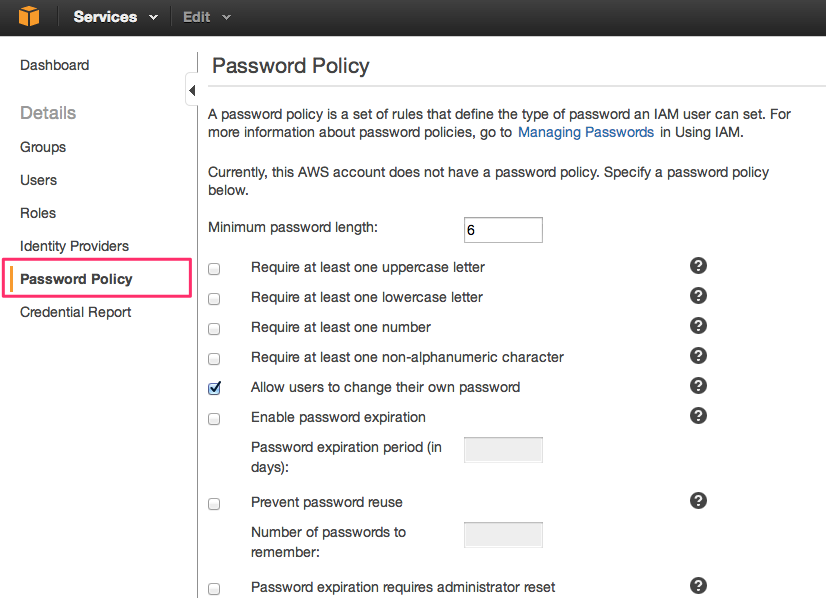This screenshot has width=826, height=612.
Task: Collapse the left navigation panel
Action: coord(192,89)
